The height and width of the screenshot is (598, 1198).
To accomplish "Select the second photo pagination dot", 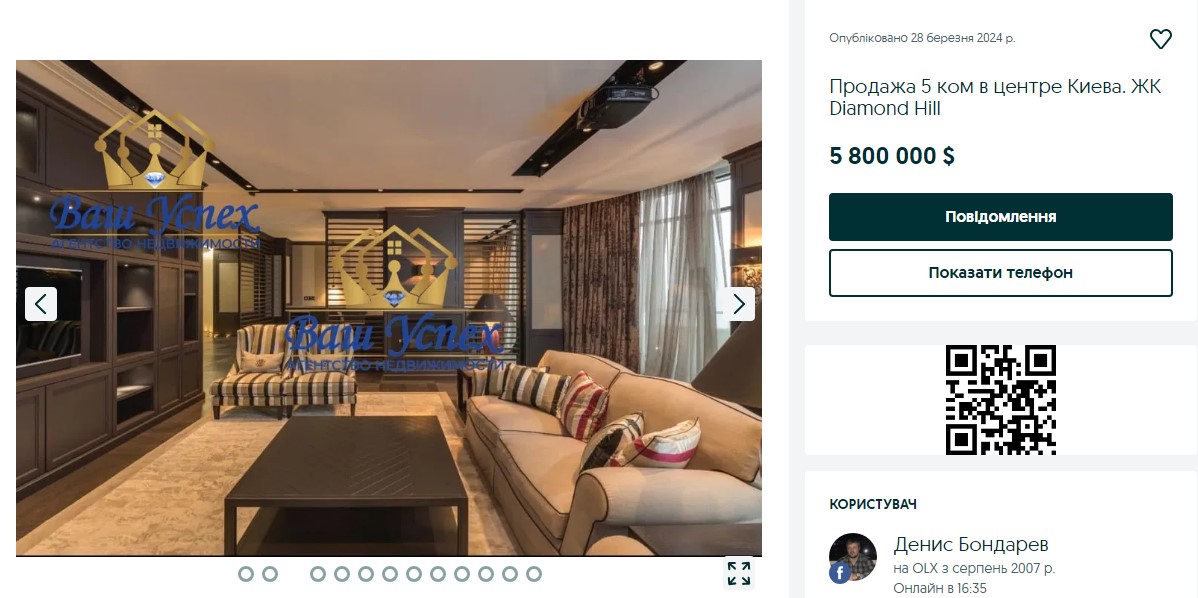I will (x=270, y=574).
